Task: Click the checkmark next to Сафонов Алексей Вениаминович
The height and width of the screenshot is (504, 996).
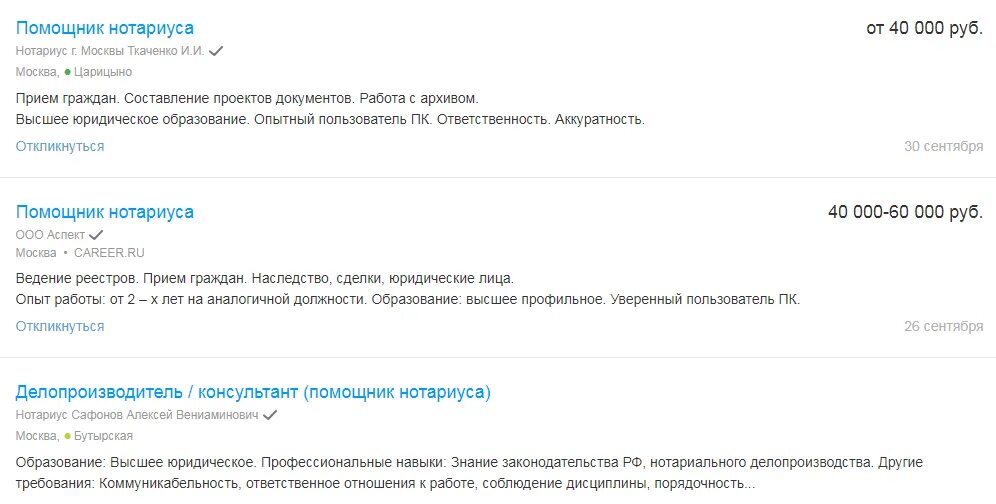Action: (270, 415)
